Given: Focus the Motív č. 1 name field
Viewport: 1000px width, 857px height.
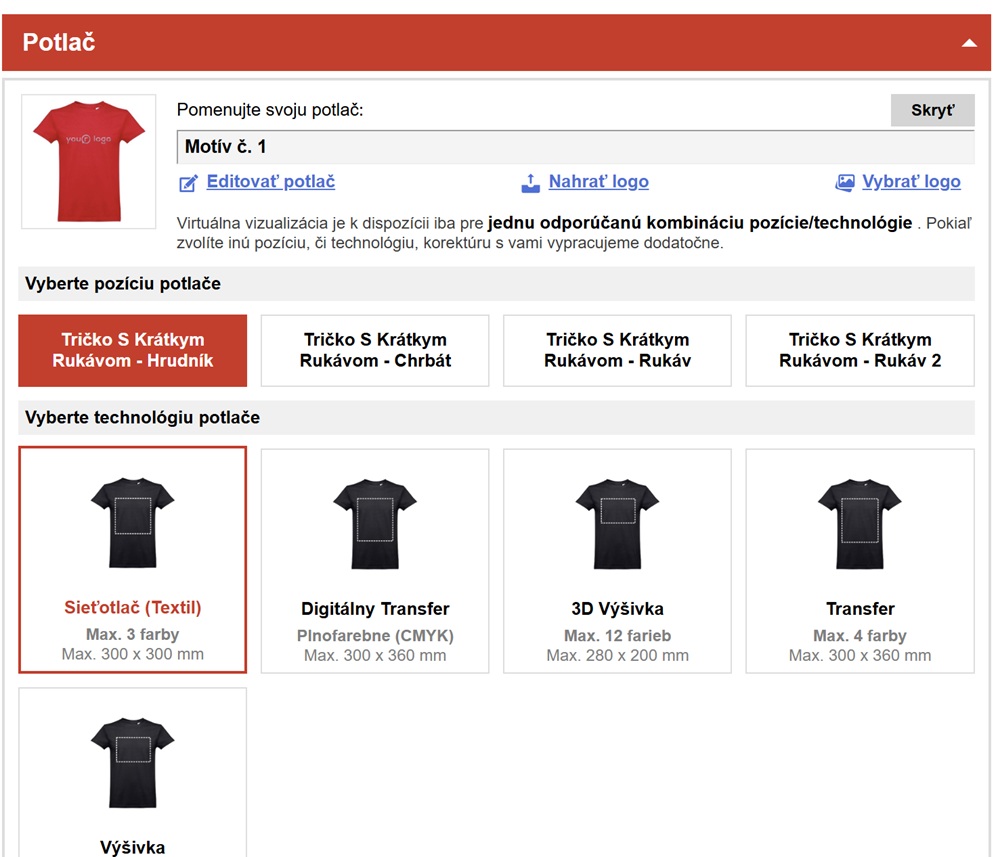Looking at the screenshot, I should (575, 147).
